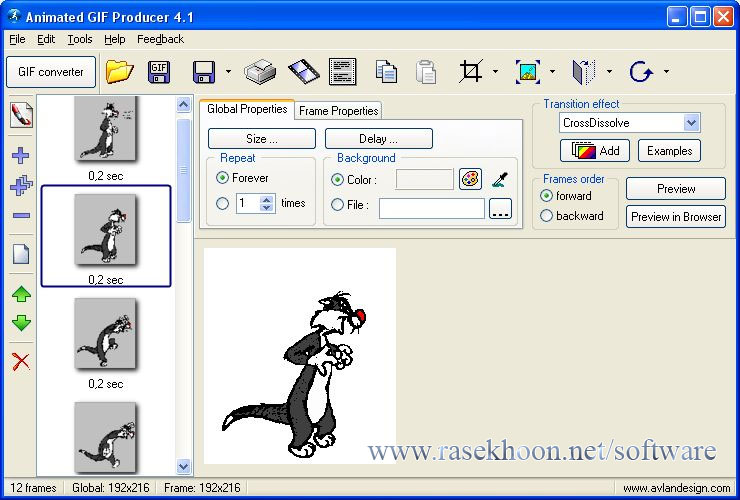Expand the flip tool dropdown arrow
The image size is (740, 500).
click(x=609, y=72)
